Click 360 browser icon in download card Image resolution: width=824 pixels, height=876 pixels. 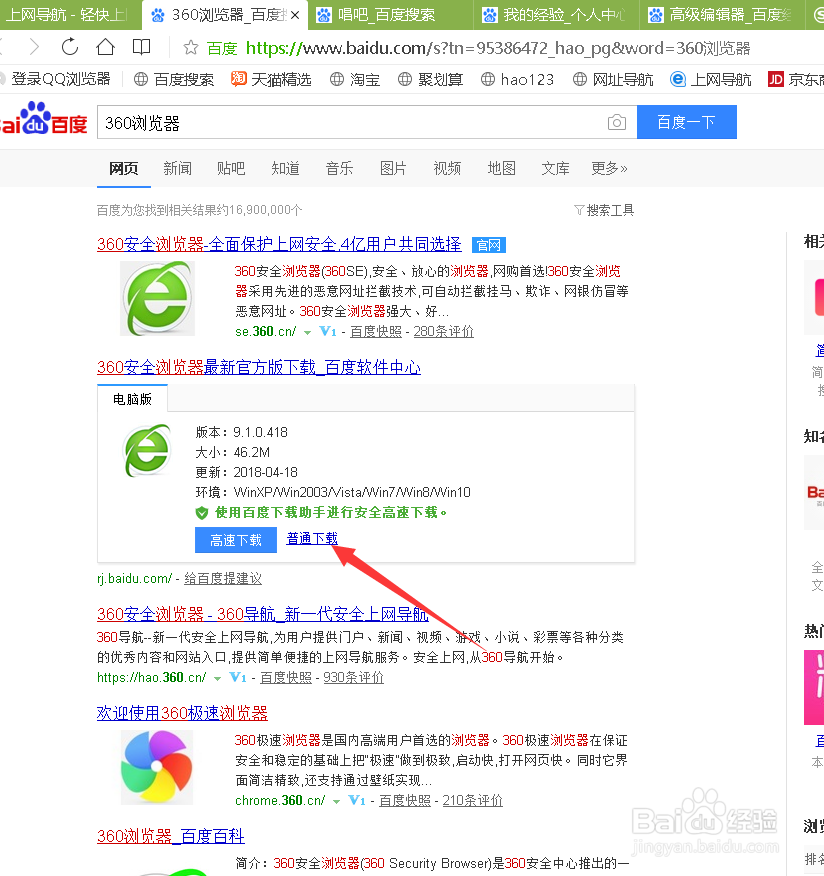pos(147,450)
